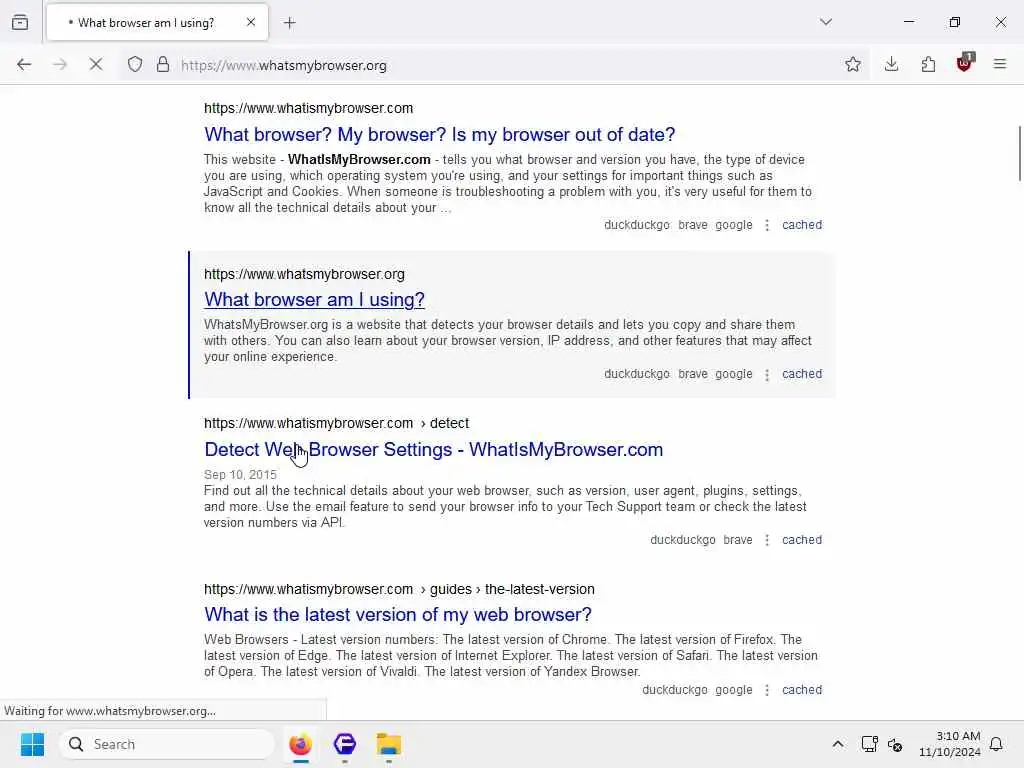
Task: Open 'What browser? My browser?' result link
Action: (440, 135)
